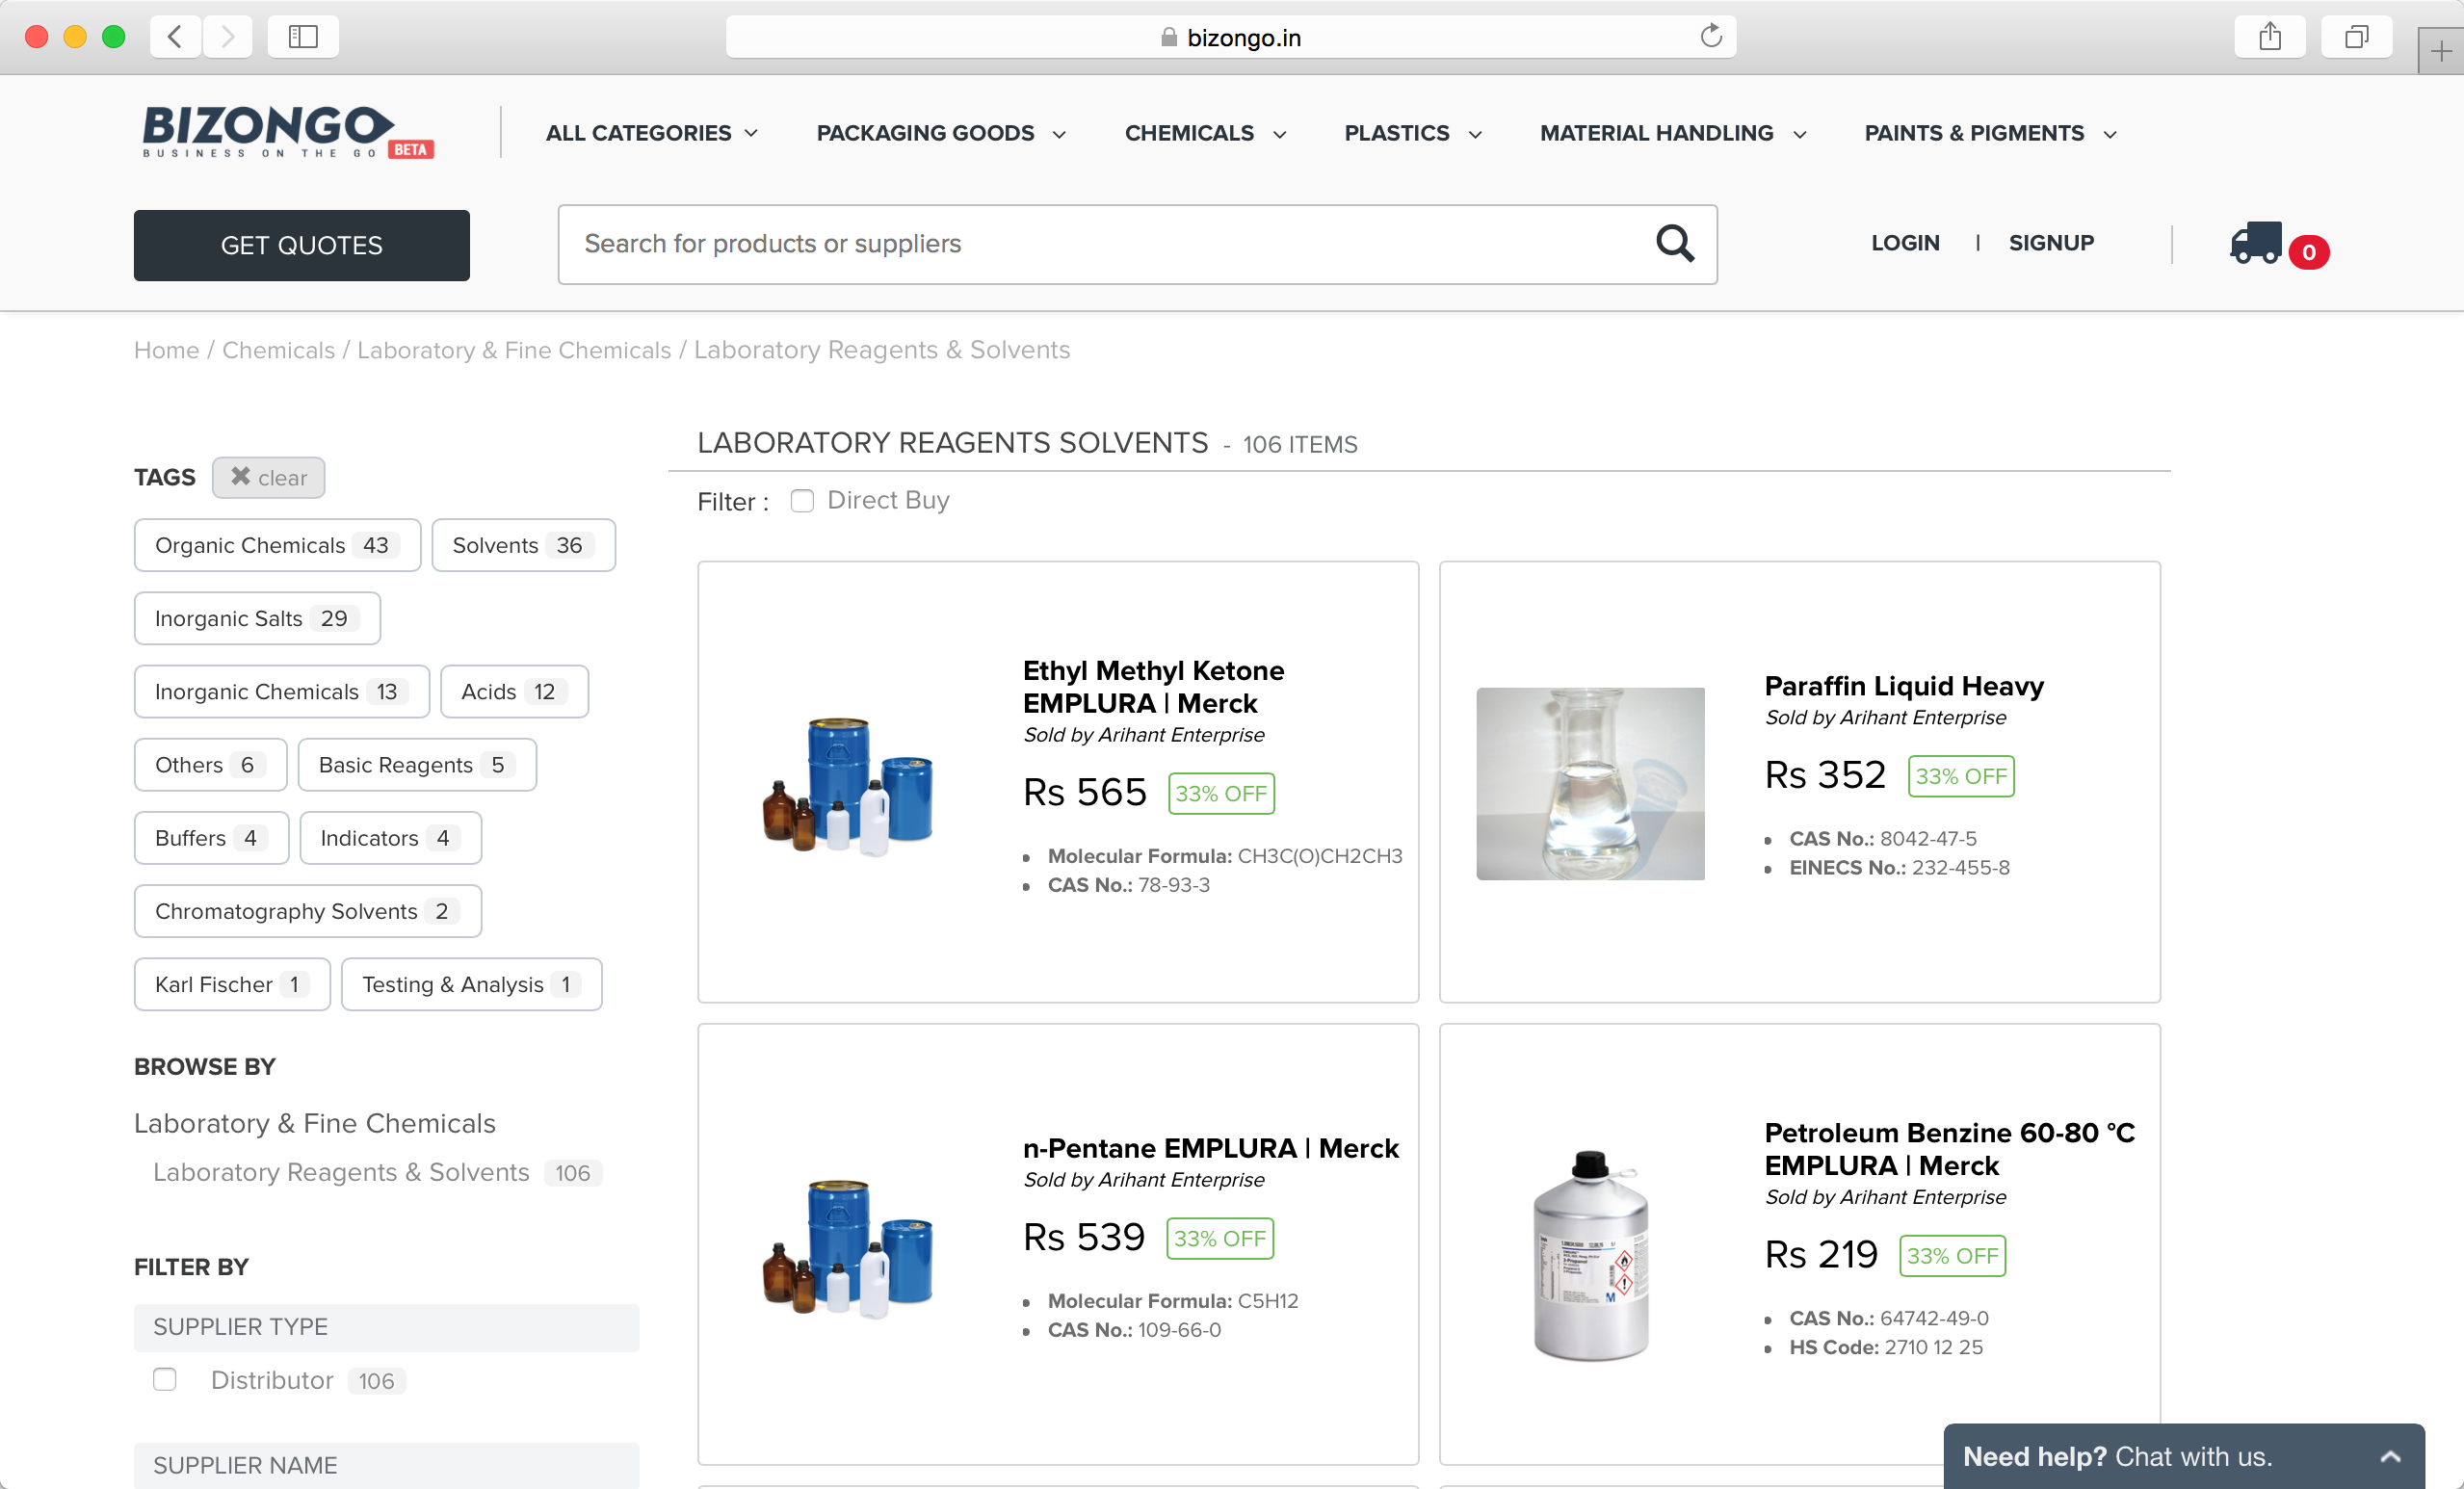Open the Chemicals dropdown menu
Screen dimensions: 2464x1489
[x=1204, y=133]
